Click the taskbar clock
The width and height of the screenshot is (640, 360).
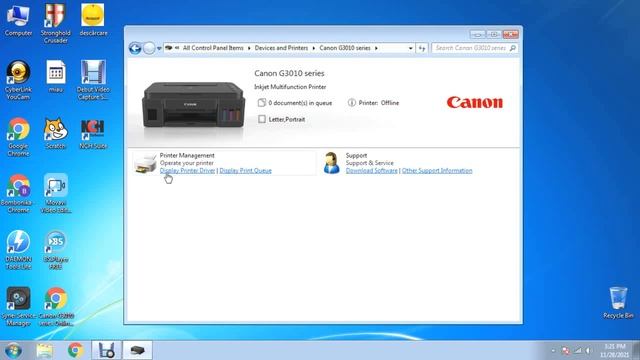click(x=614, y=351)
